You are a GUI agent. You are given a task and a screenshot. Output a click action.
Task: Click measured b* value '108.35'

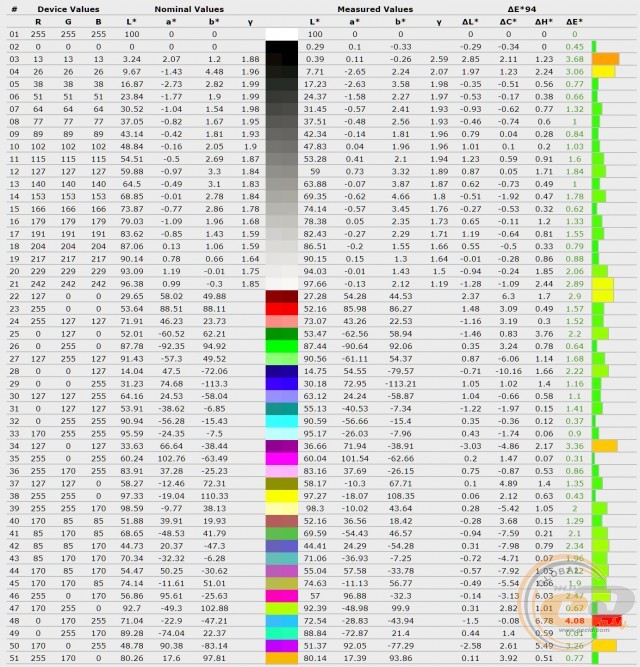(x=401, y=496)
